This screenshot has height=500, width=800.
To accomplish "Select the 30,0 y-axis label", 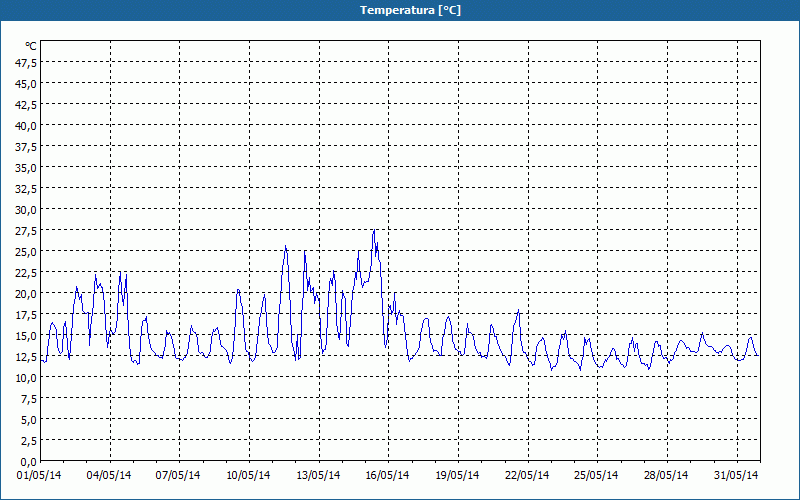I will point(27,210).
